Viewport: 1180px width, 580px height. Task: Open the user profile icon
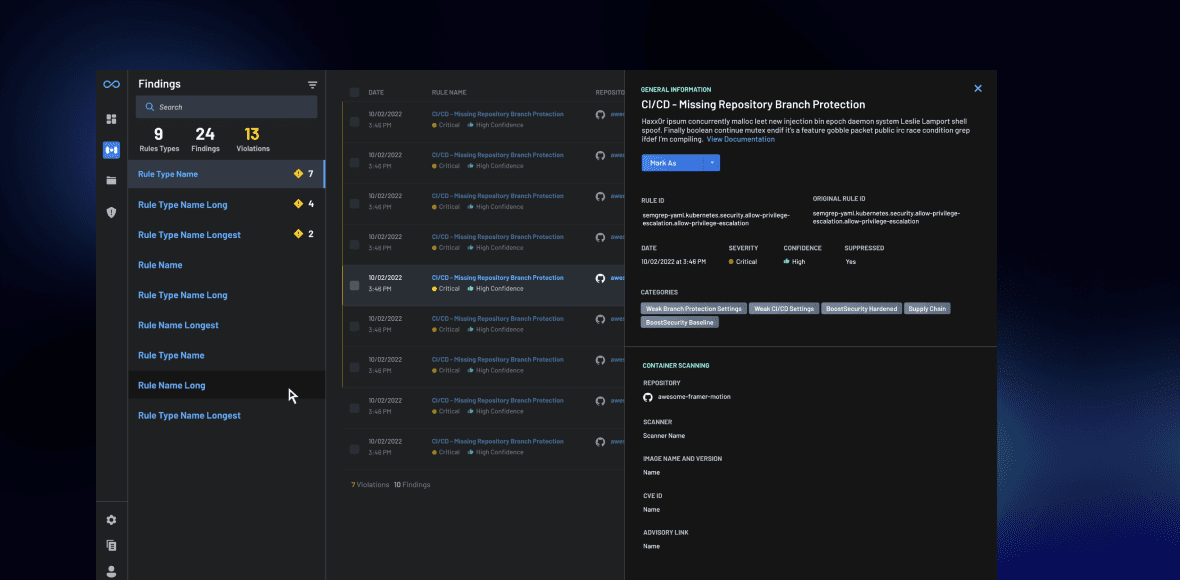(x=111, y=572)
